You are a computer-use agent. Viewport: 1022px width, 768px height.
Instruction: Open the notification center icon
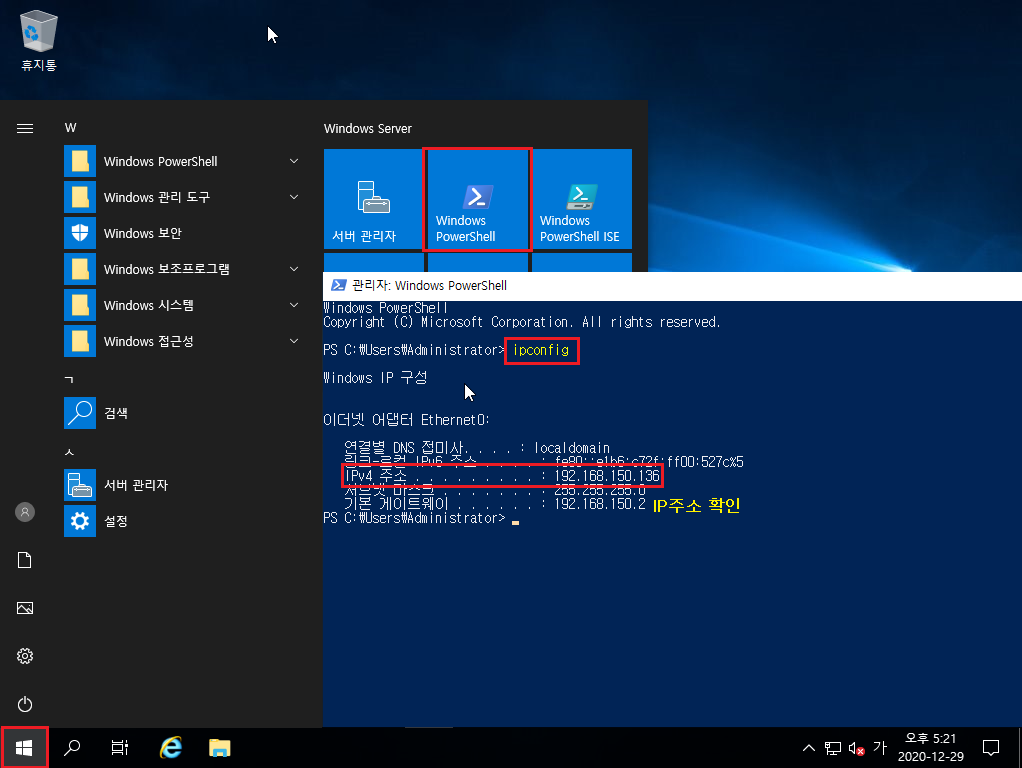coord(991,748)
